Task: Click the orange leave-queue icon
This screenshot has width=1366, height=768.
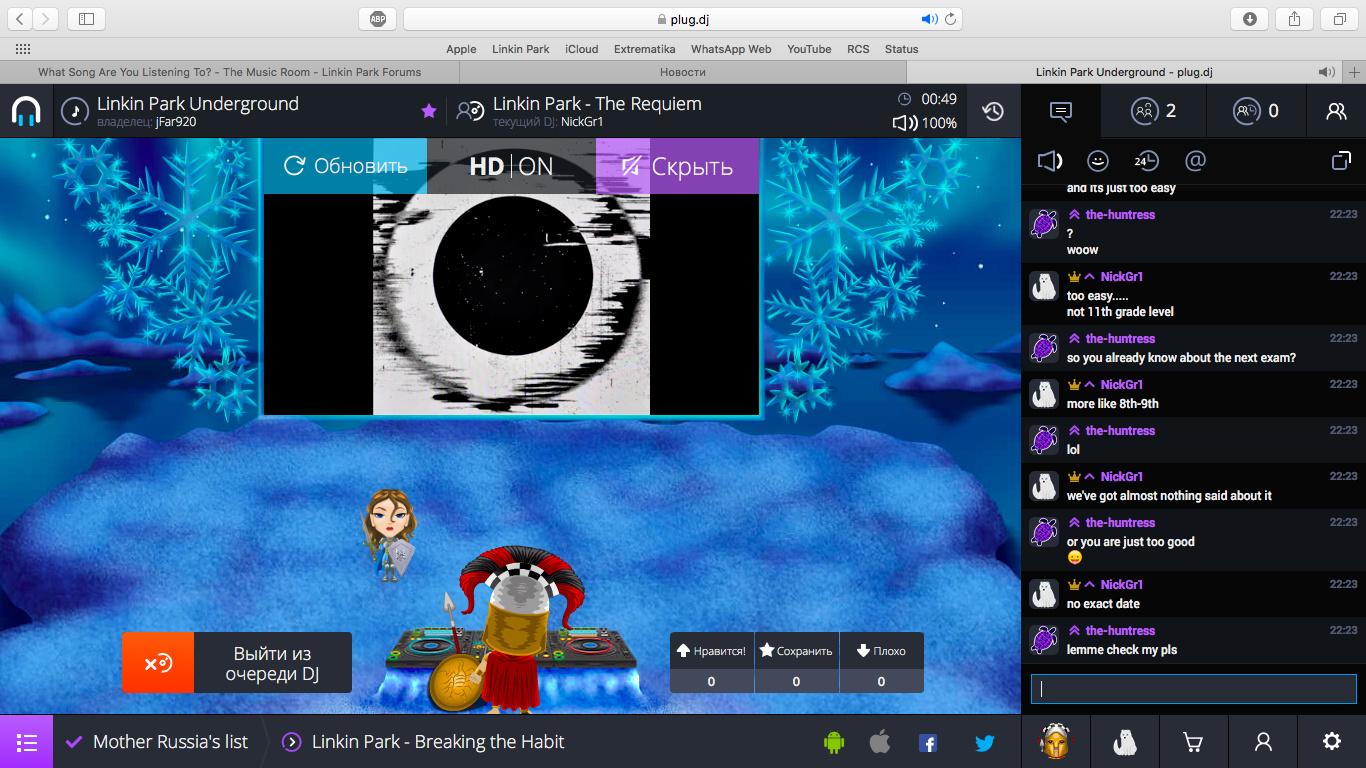Action: pos(158,663)
